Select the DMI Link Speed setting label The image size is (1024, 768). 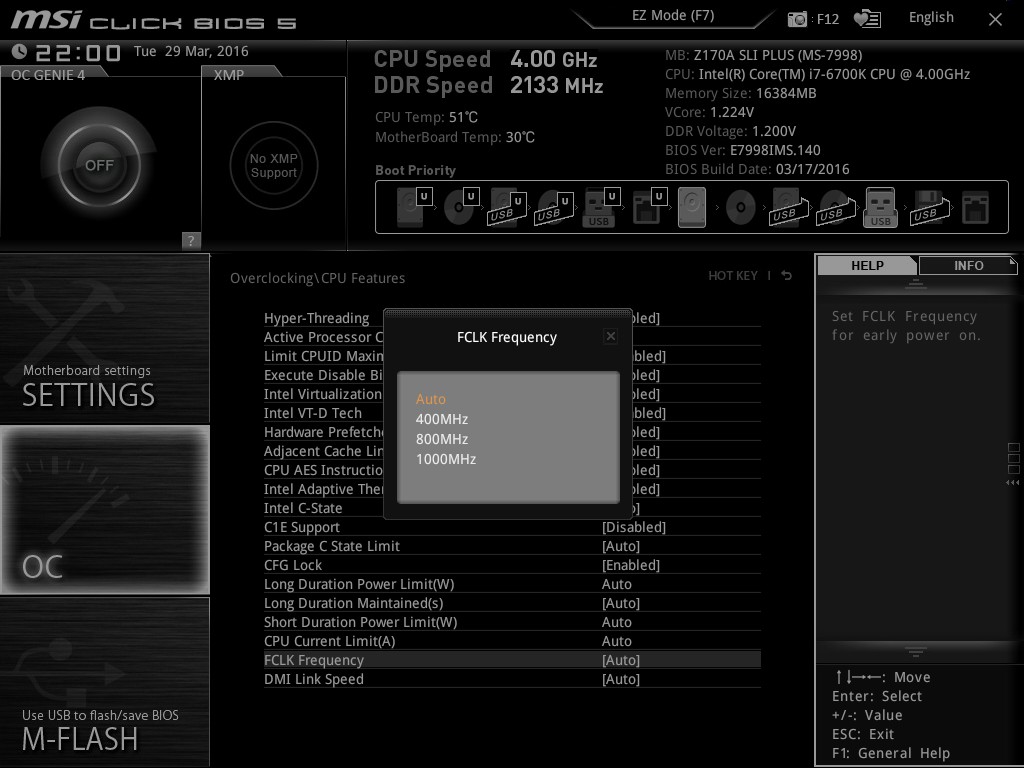[313, 679]
